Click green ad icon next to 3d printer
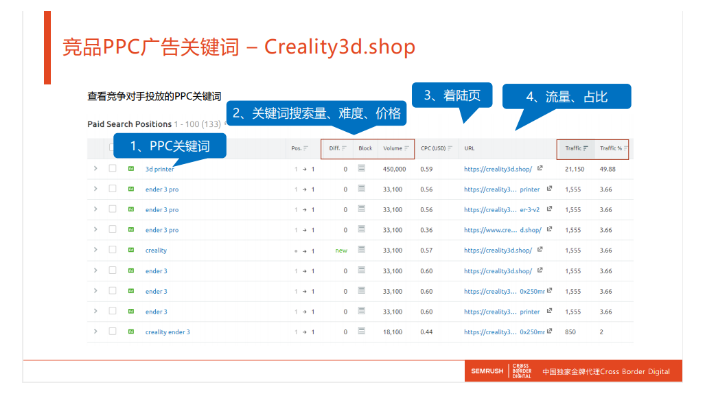The height and width of the screenshot is (403, 703). (131, 169)
